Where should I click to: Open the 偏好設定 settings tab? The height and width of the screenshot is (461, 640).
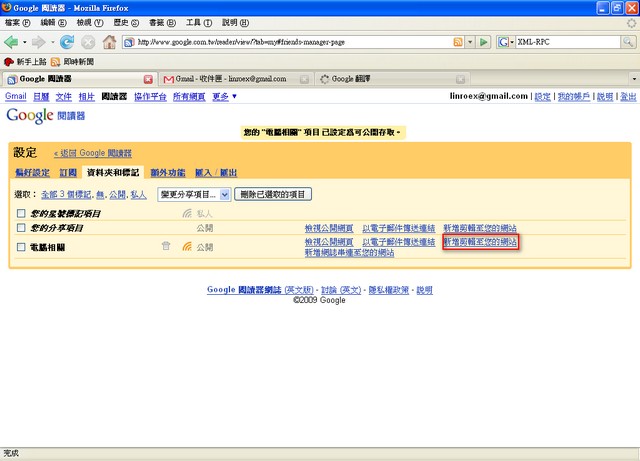(32, 173)
